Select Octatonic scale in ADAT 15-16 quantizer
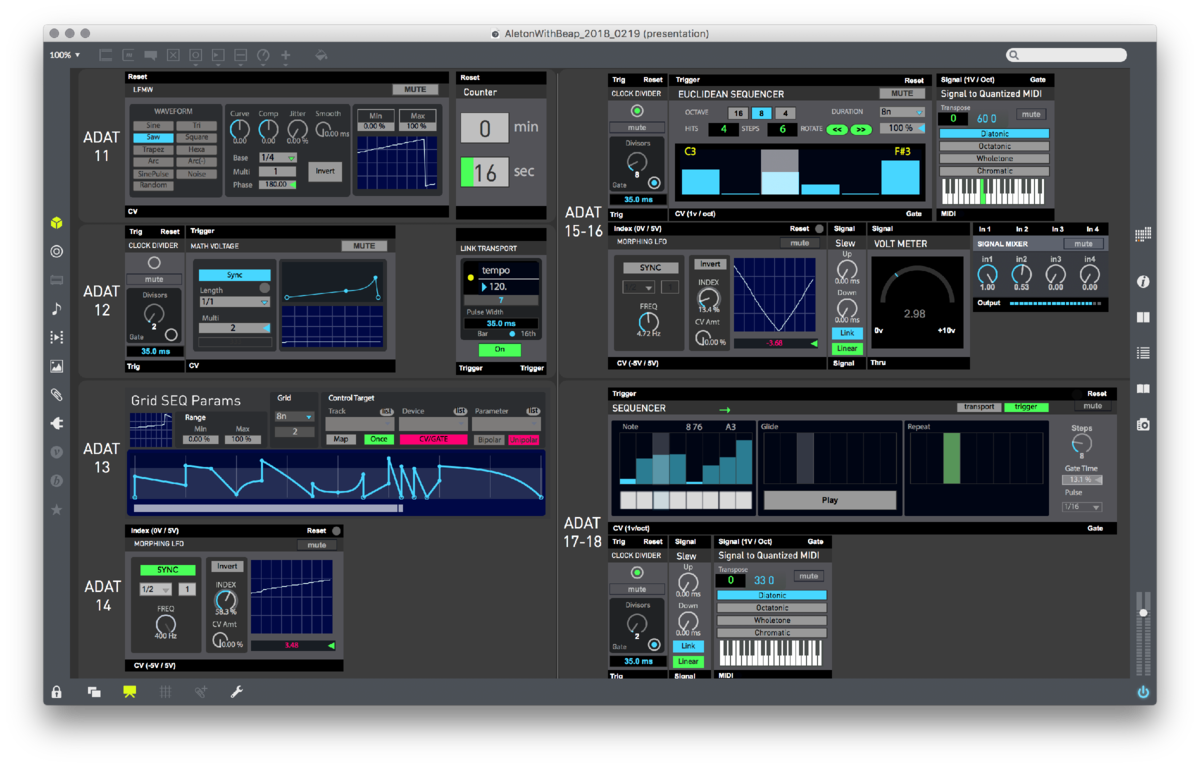Screen dimensions: 1200x767 [x=994, y=146]
